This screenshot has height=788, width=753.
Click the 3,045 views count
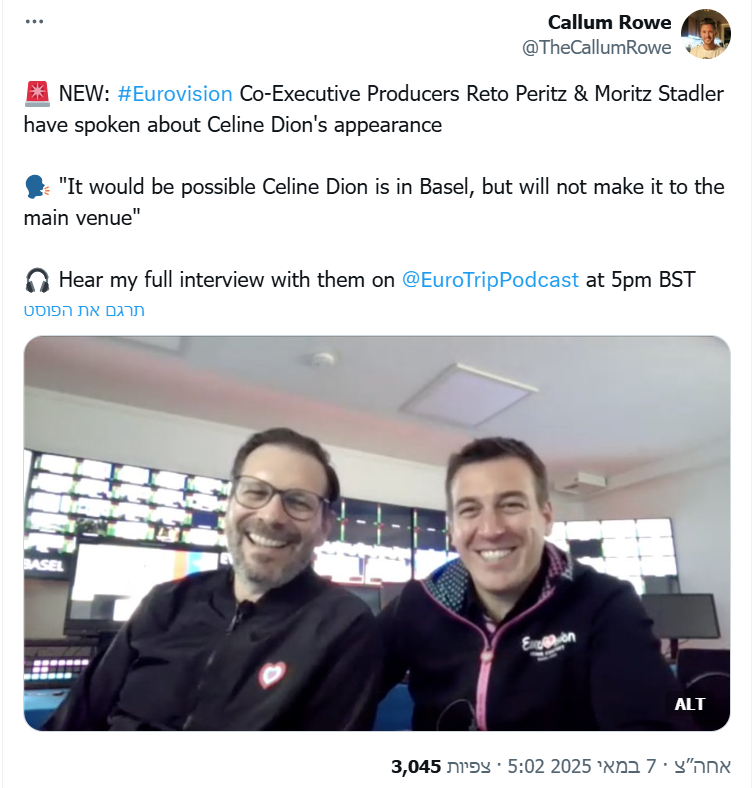pyautogui.click(x=440, y=766)
